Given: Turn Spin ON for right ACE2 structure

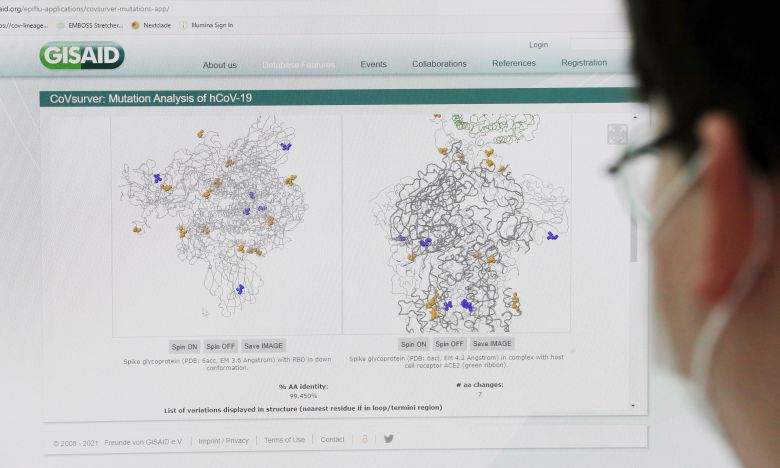Looking at the screenshot, I should click(x=413, y=344).
